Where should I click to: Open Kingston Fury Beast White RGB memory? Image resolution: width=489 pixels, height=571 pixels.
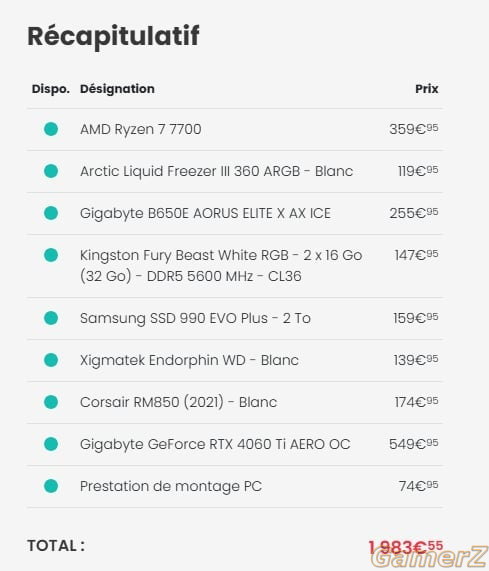click(x=221, y=265)
